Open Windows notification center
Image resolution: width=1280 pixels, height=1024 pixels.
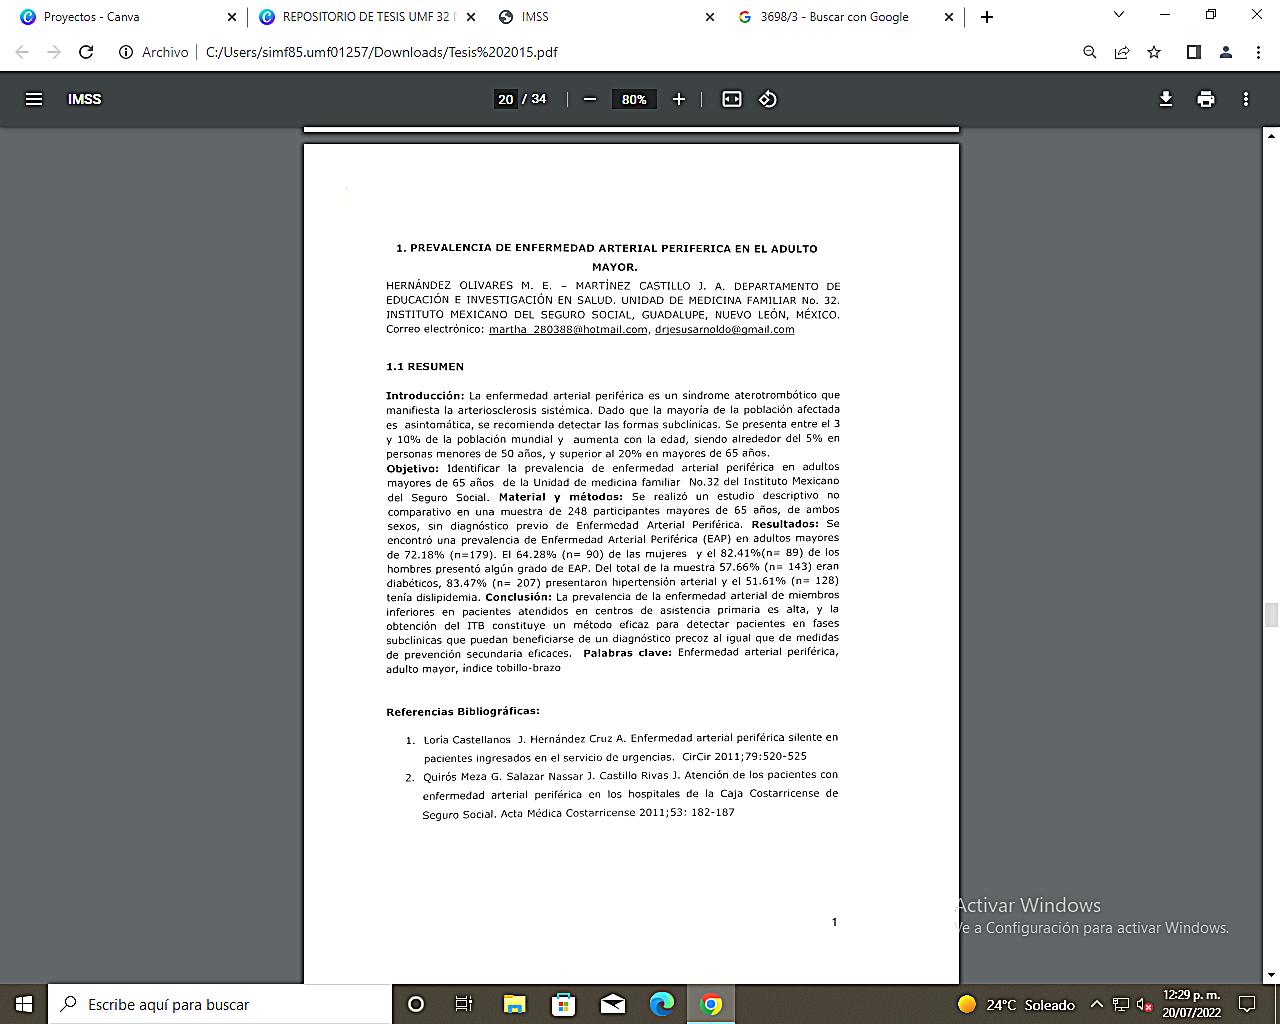(x=1247, y=1004)
